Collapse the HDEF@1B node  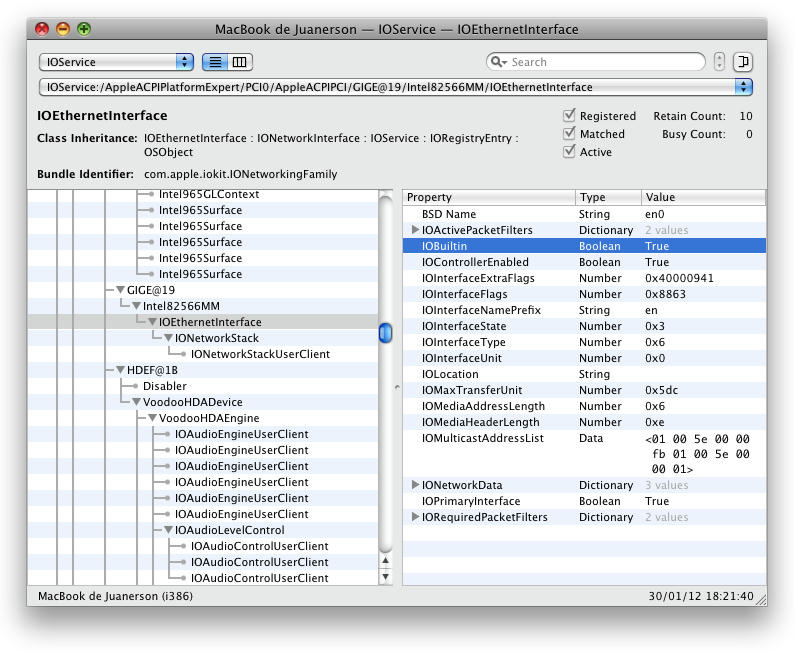tap(120, 370)
